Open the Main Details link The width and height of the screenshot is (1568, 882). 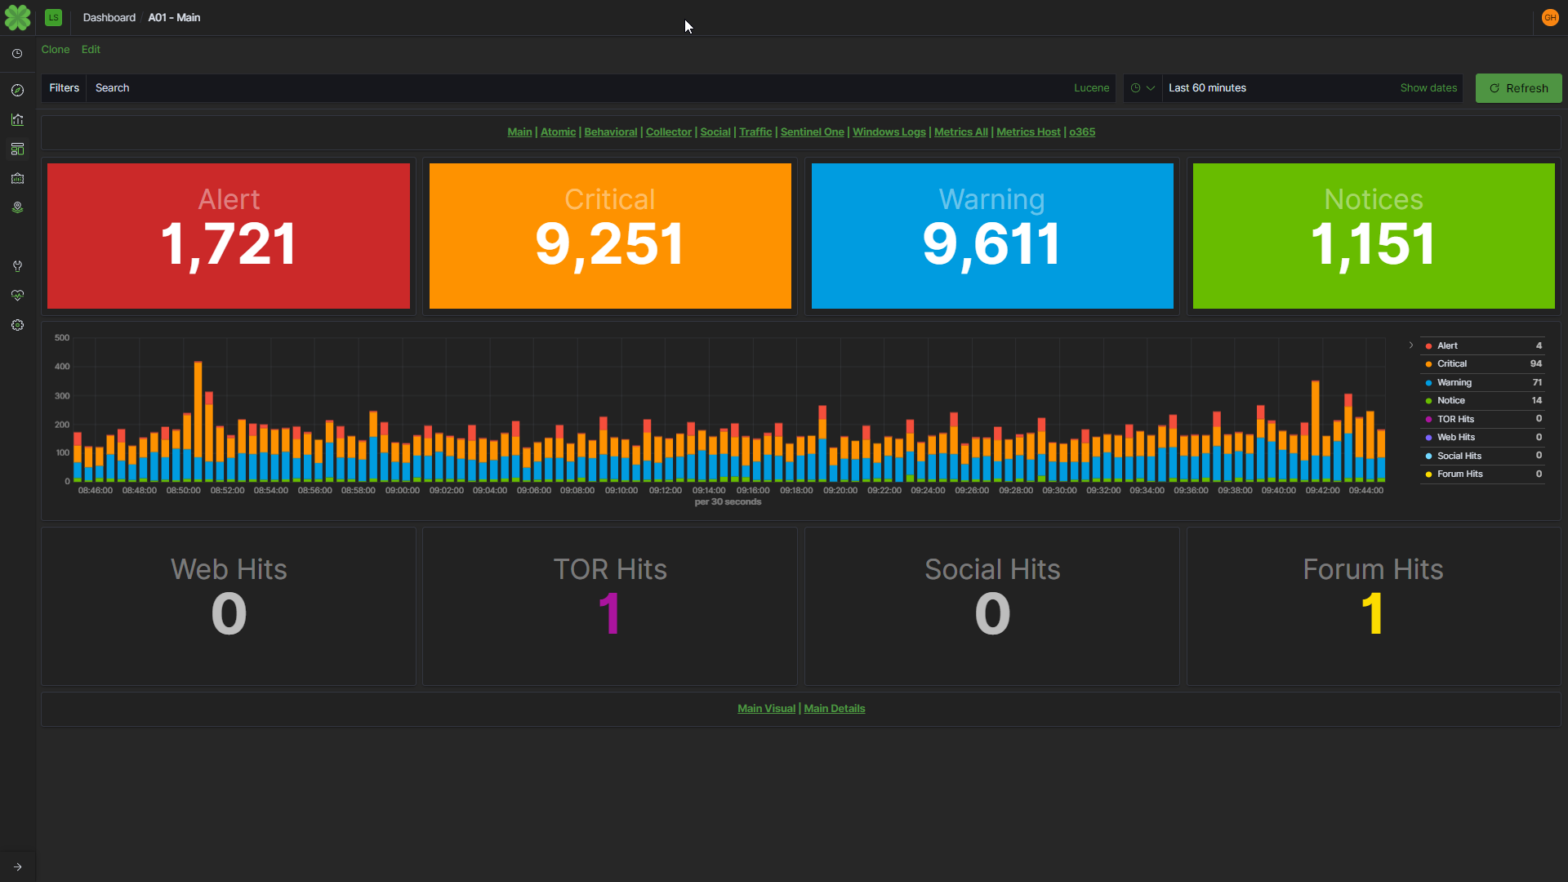tap(834, 709)
